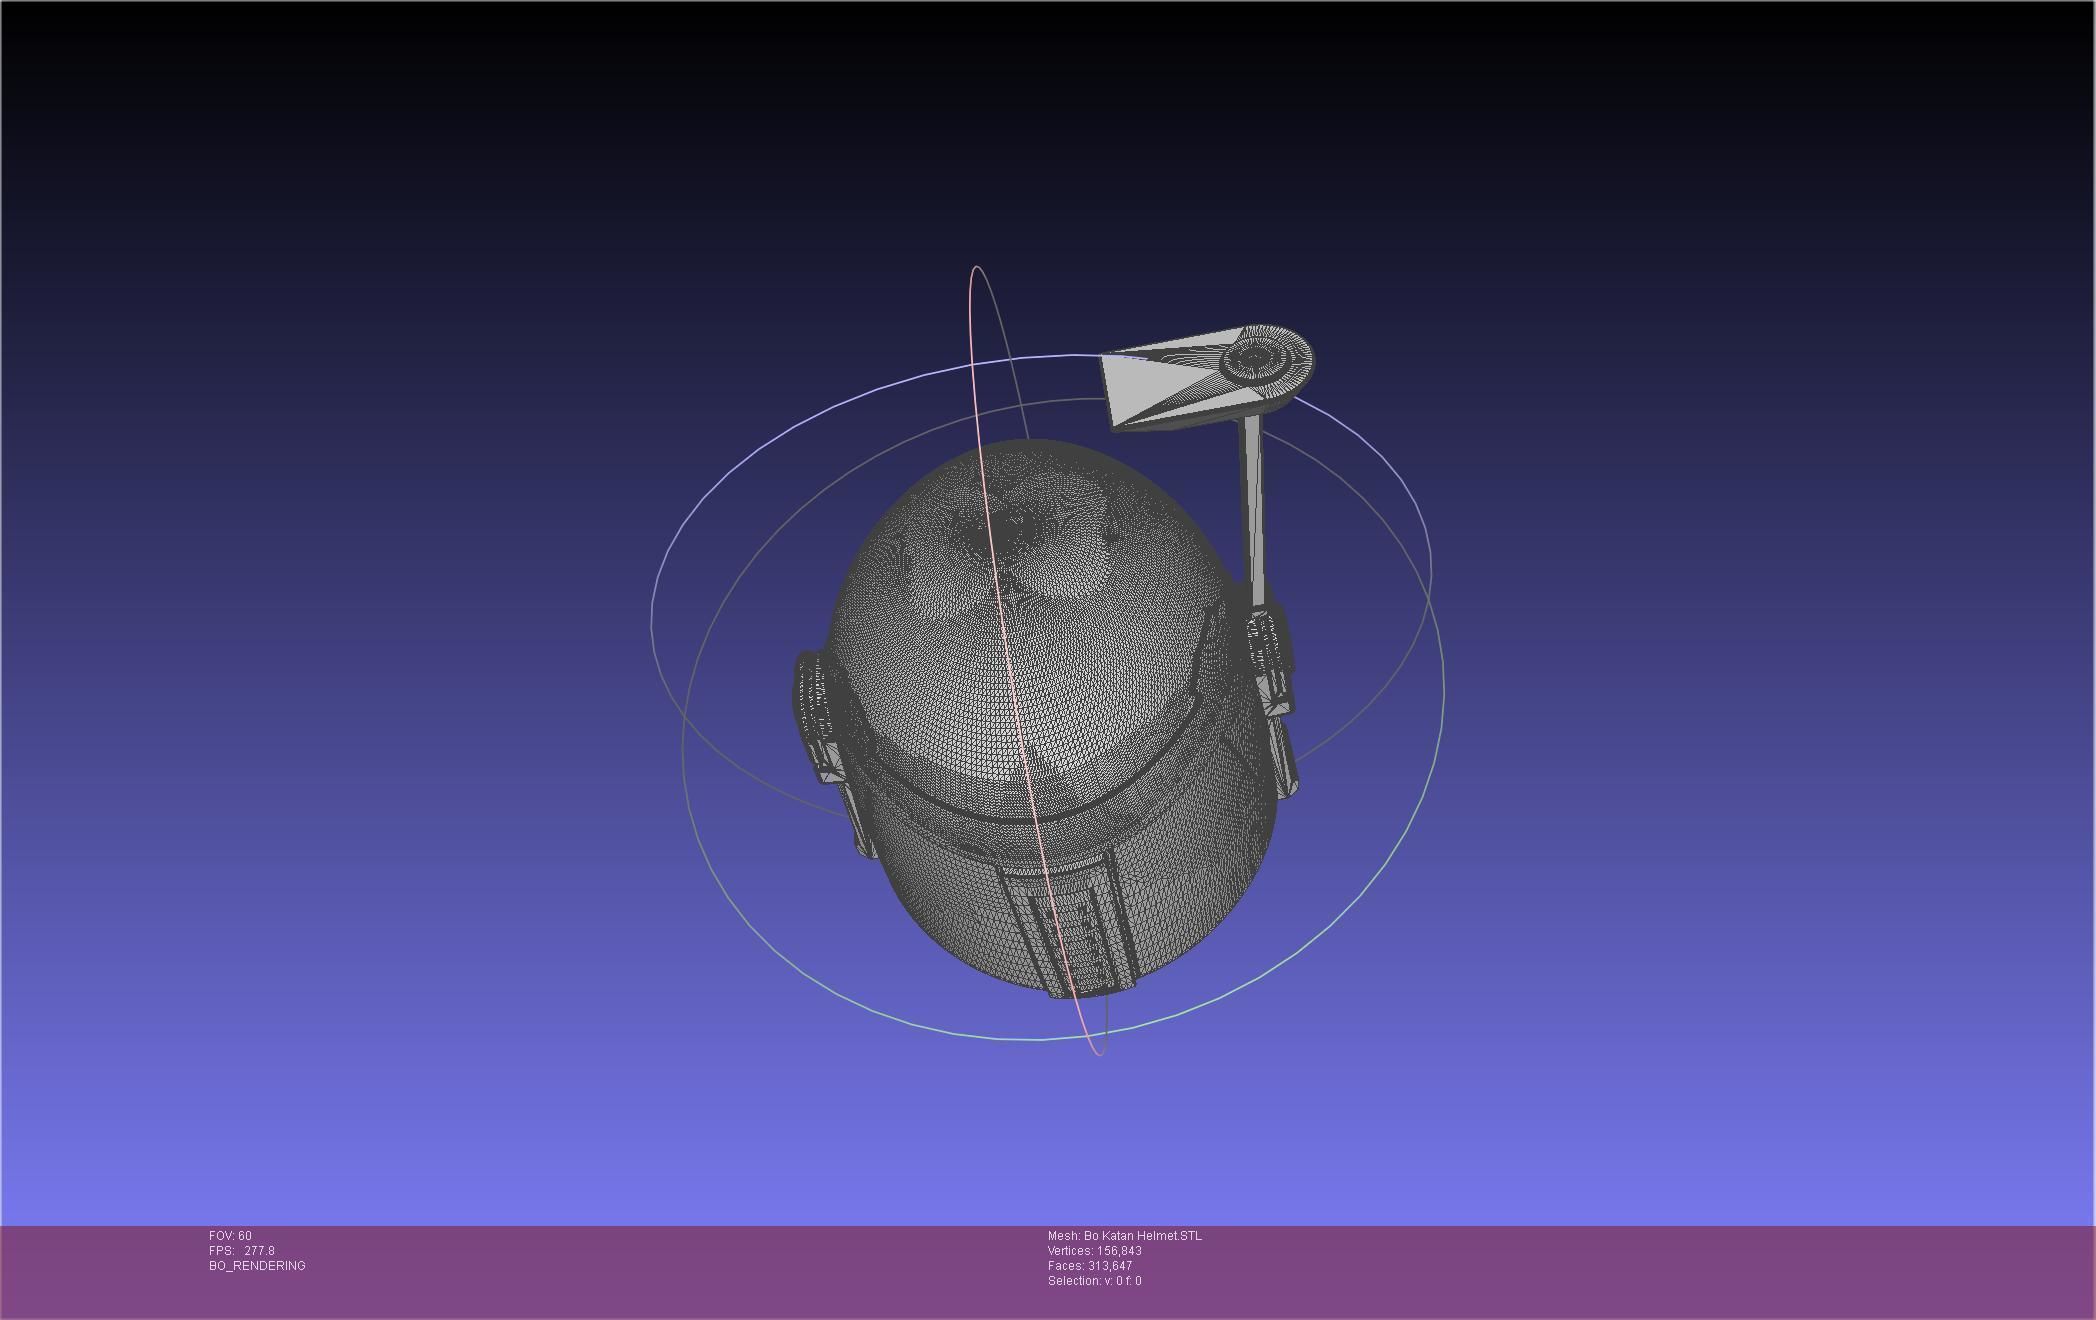The image size is (2096, 1320).
Task: Click the rangefinder stalk on the helmet
Action: (1253, 510)
